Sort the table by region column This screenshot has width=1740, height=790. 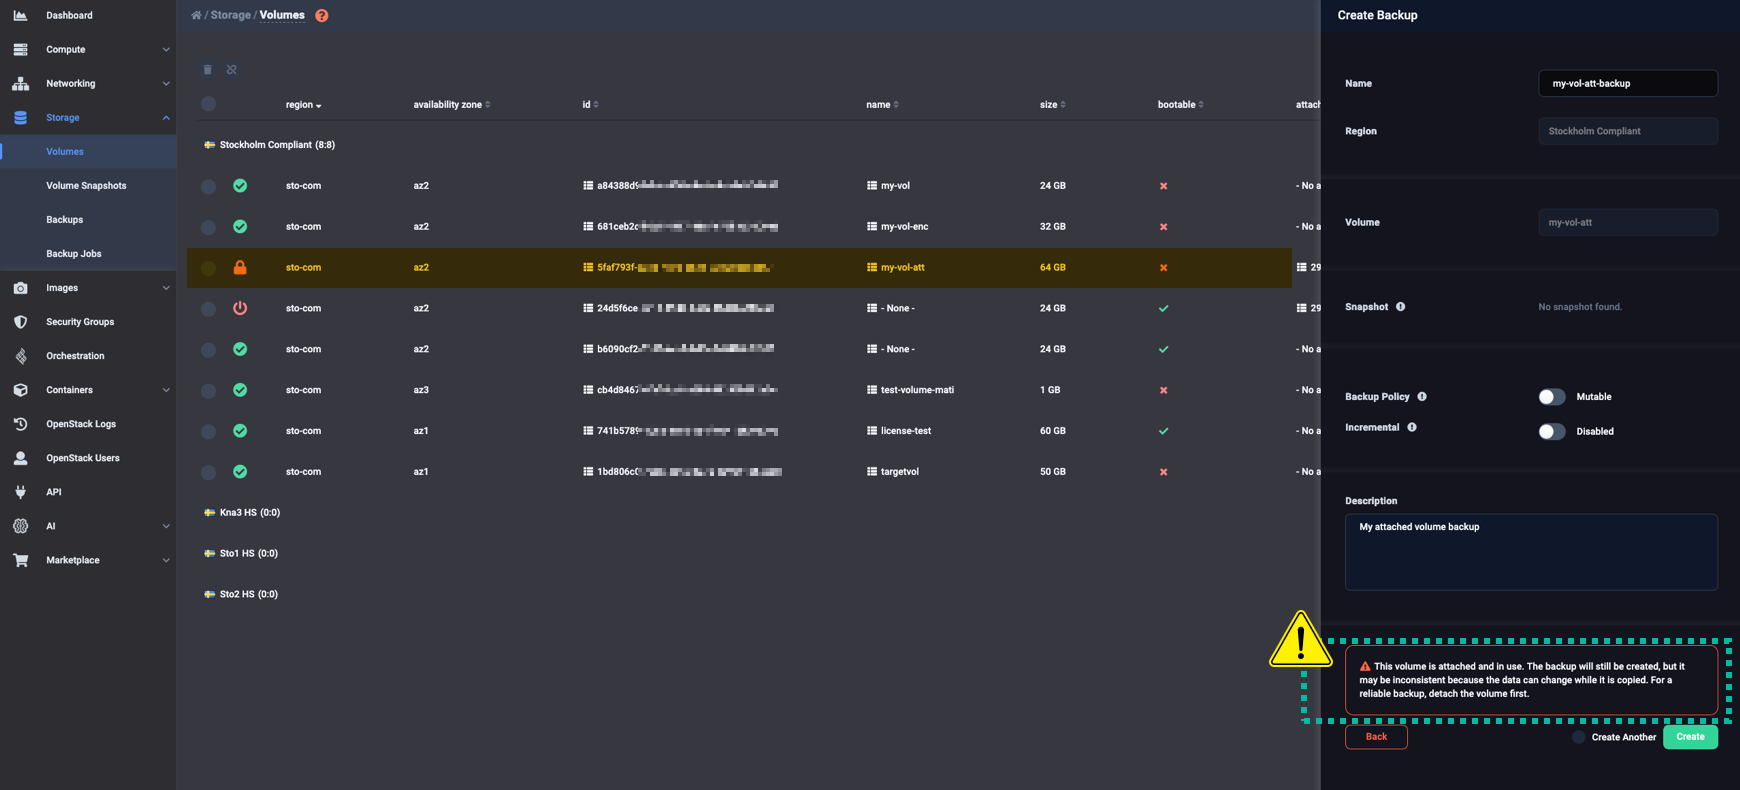coord(303,105)
